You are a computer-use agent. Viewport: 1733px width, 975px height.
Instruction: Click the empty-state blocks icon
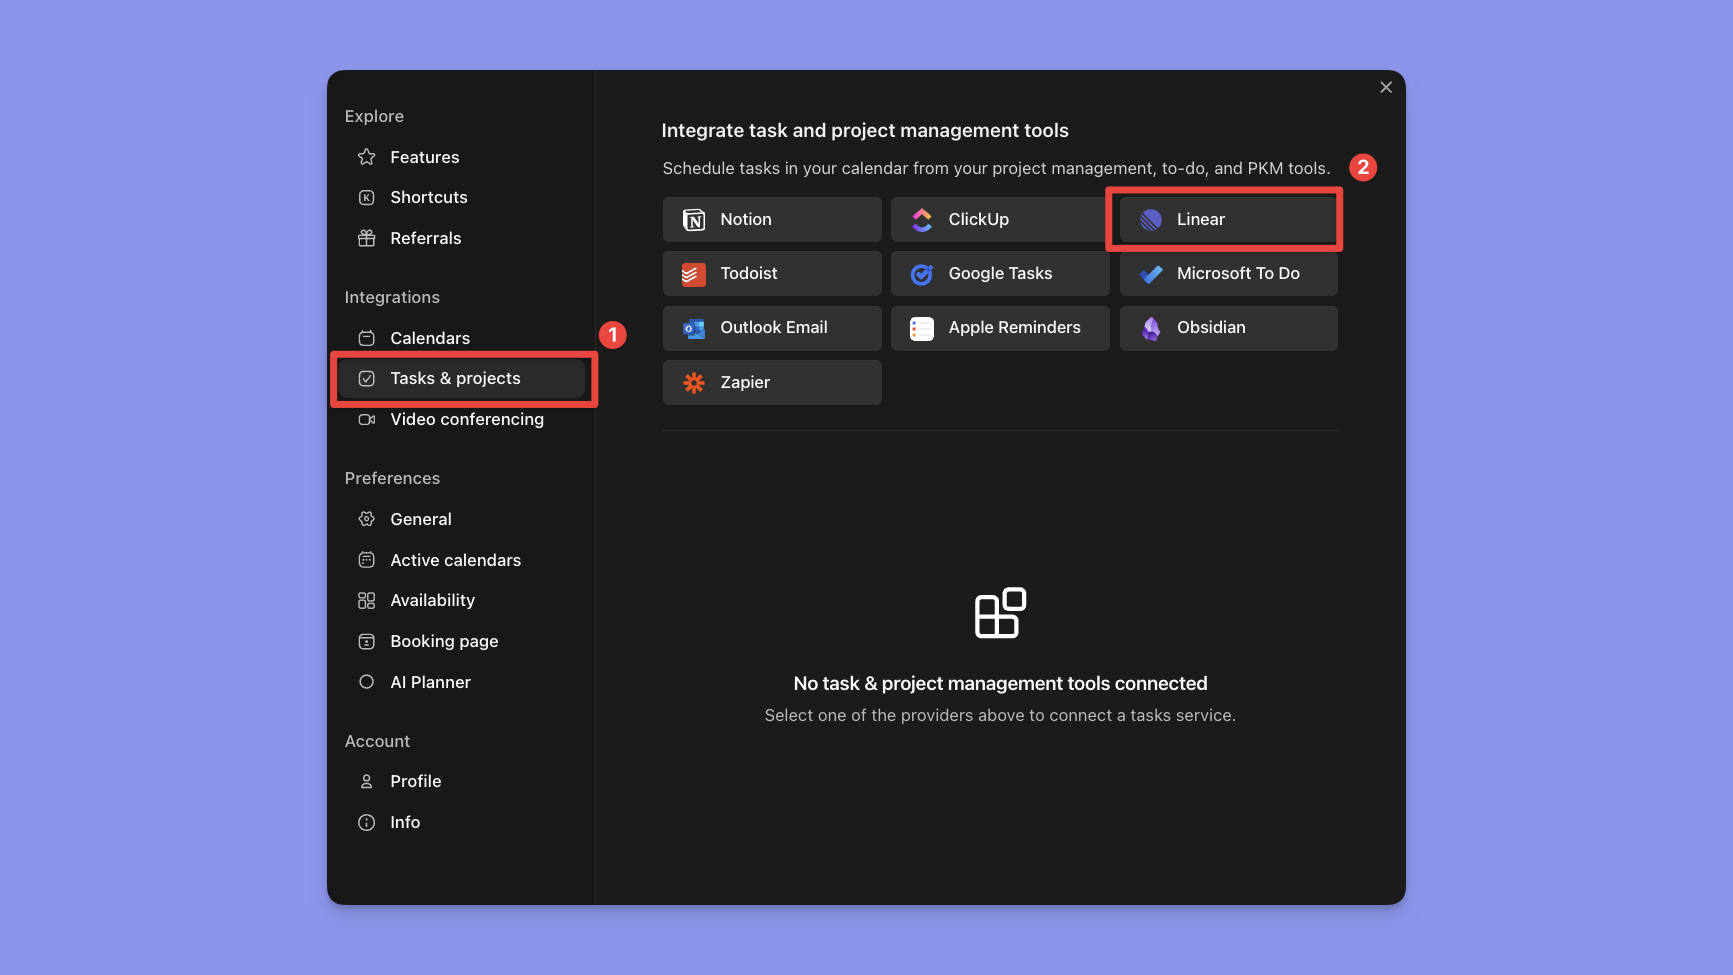click(1000, 613)
